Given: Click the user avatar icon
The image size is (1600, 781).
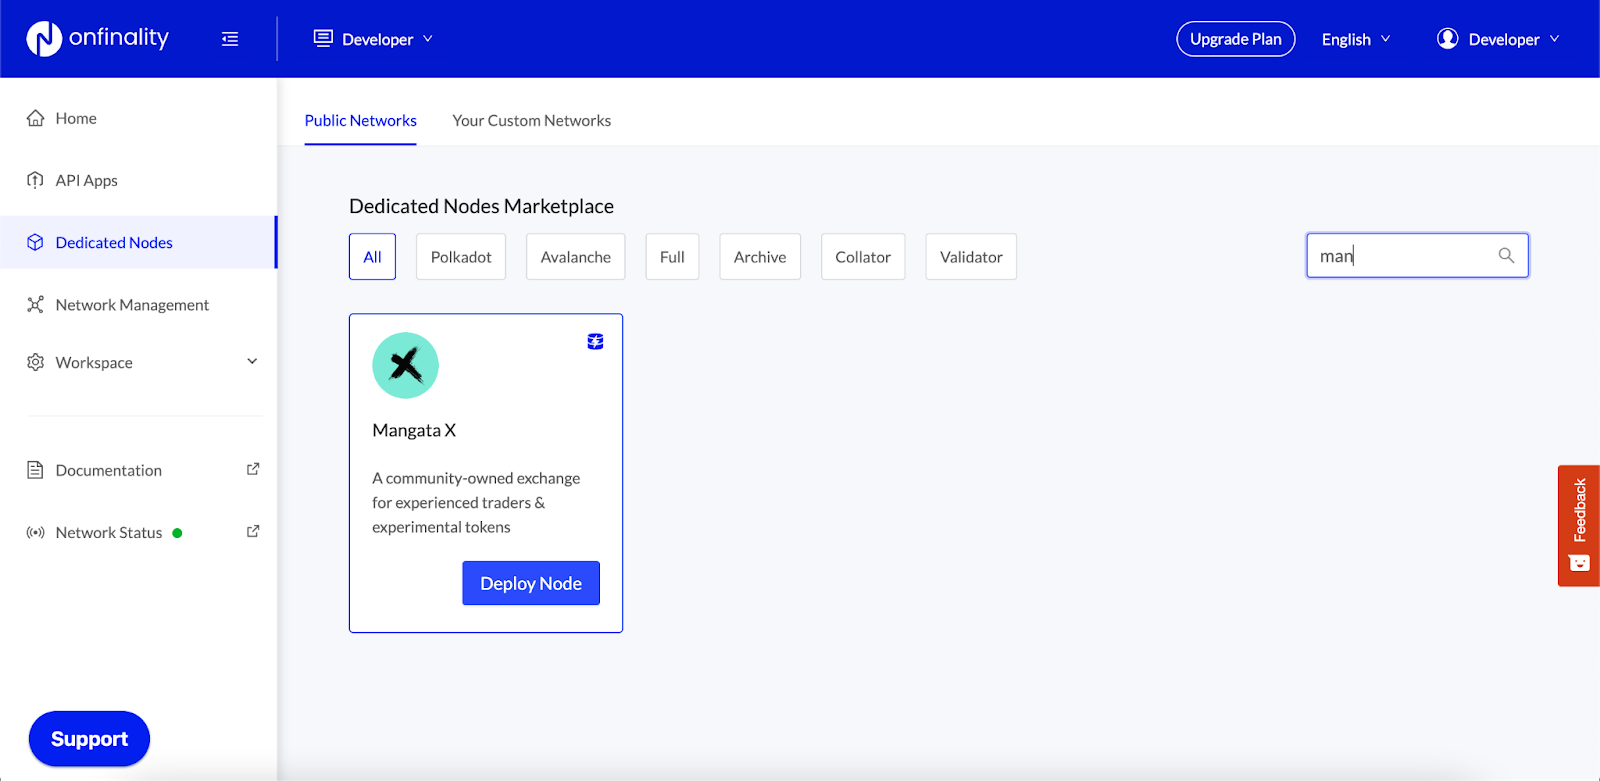Looking at the screenshot, I should [x=1447, y=38].
